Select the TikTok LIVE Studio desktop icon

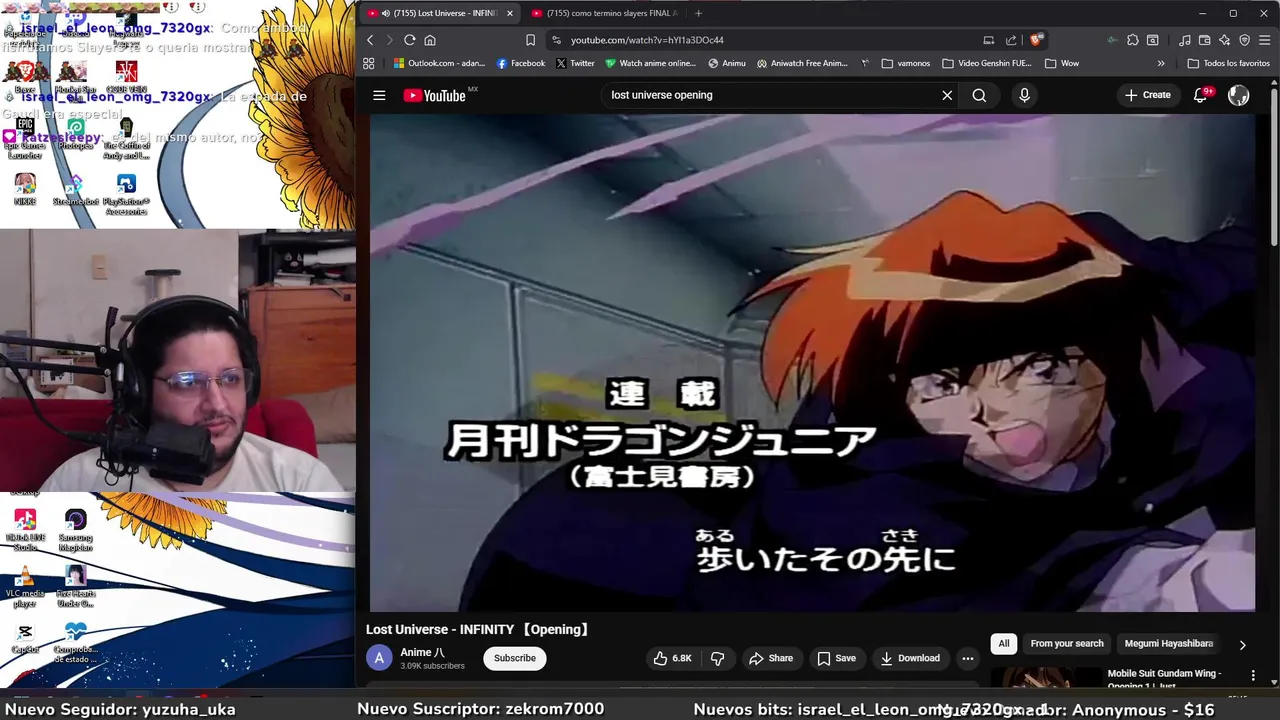coord(25,530)
